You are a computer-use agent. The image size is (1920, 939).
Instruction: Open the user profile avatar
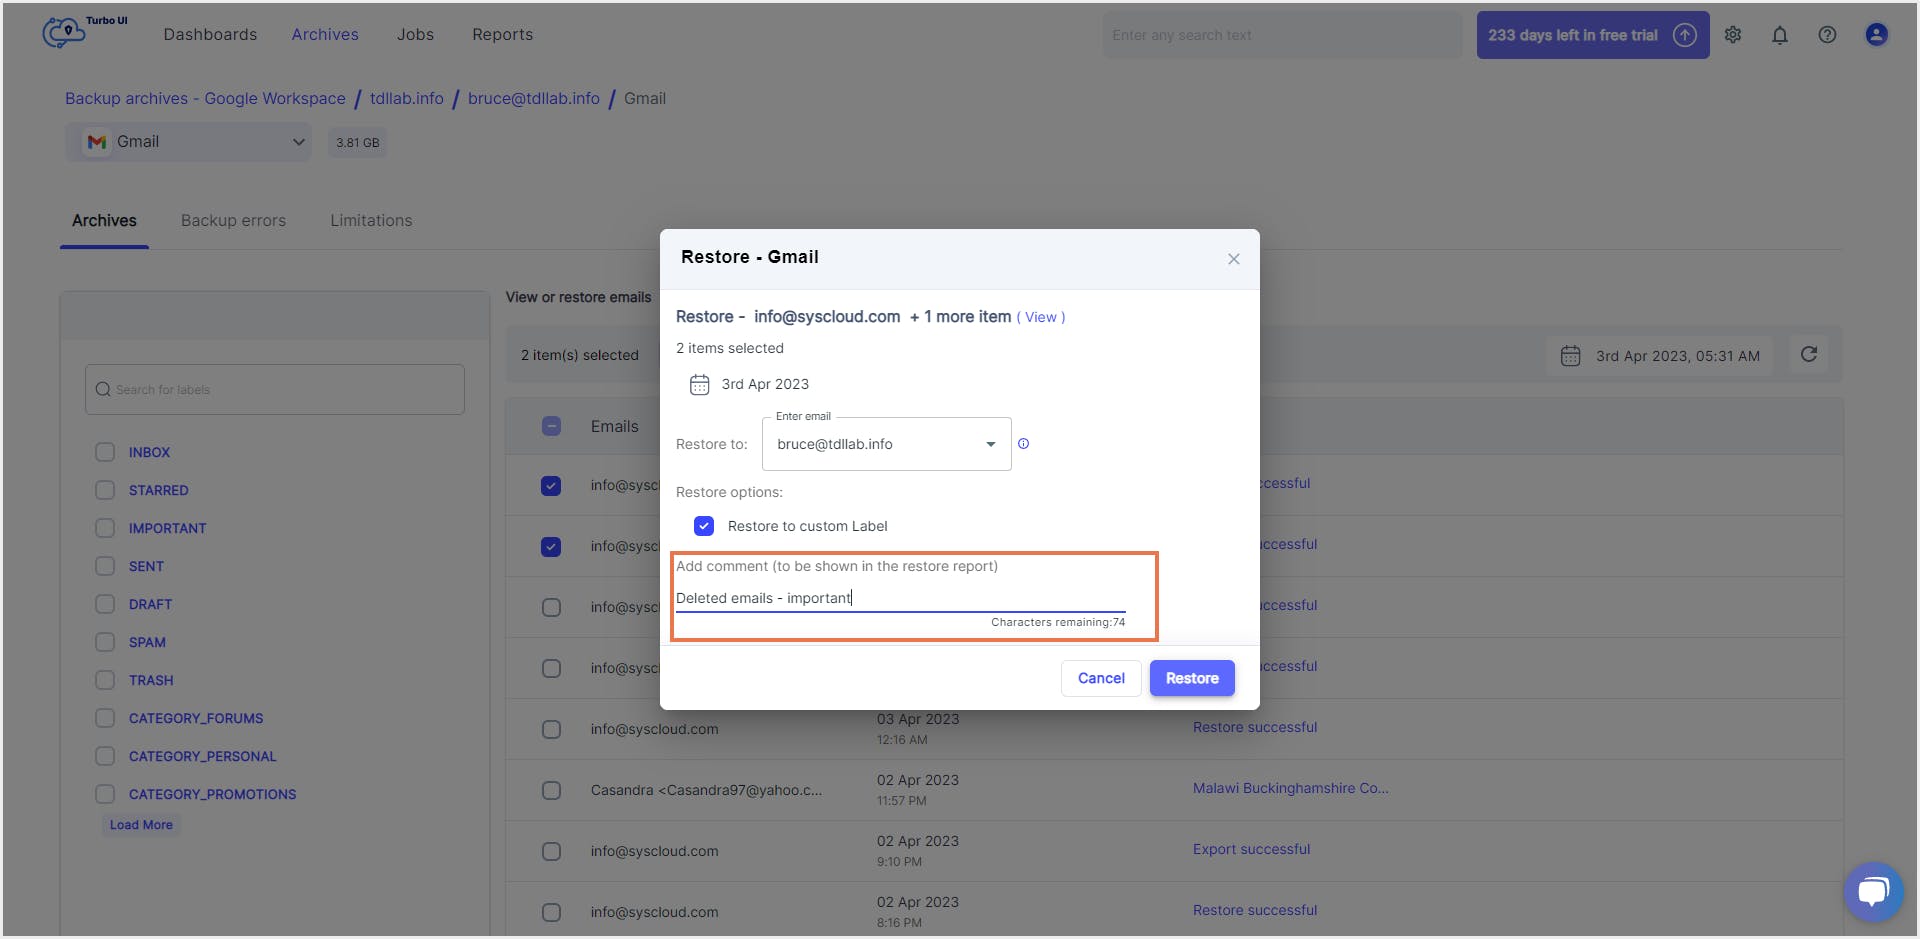(1876, 35)
